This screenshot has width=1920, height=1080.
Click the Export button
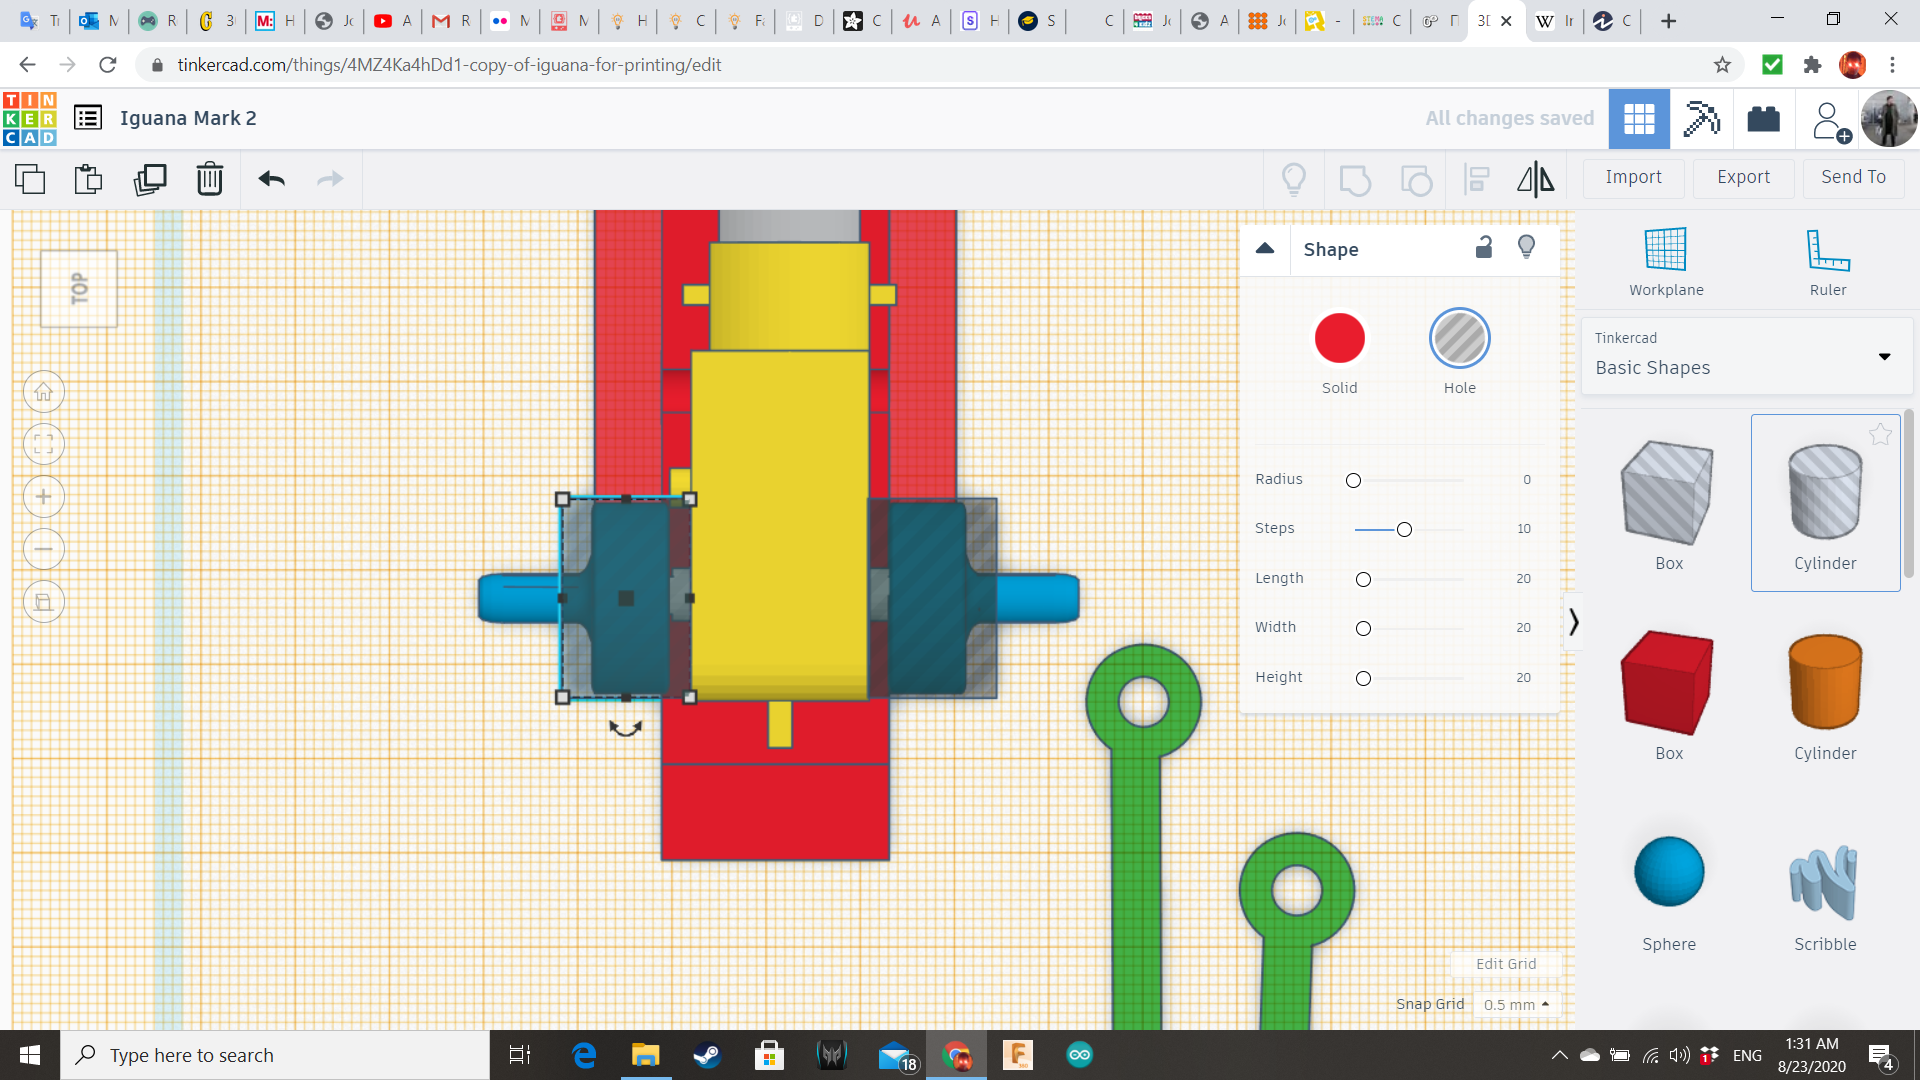[x=1743, y=177]
